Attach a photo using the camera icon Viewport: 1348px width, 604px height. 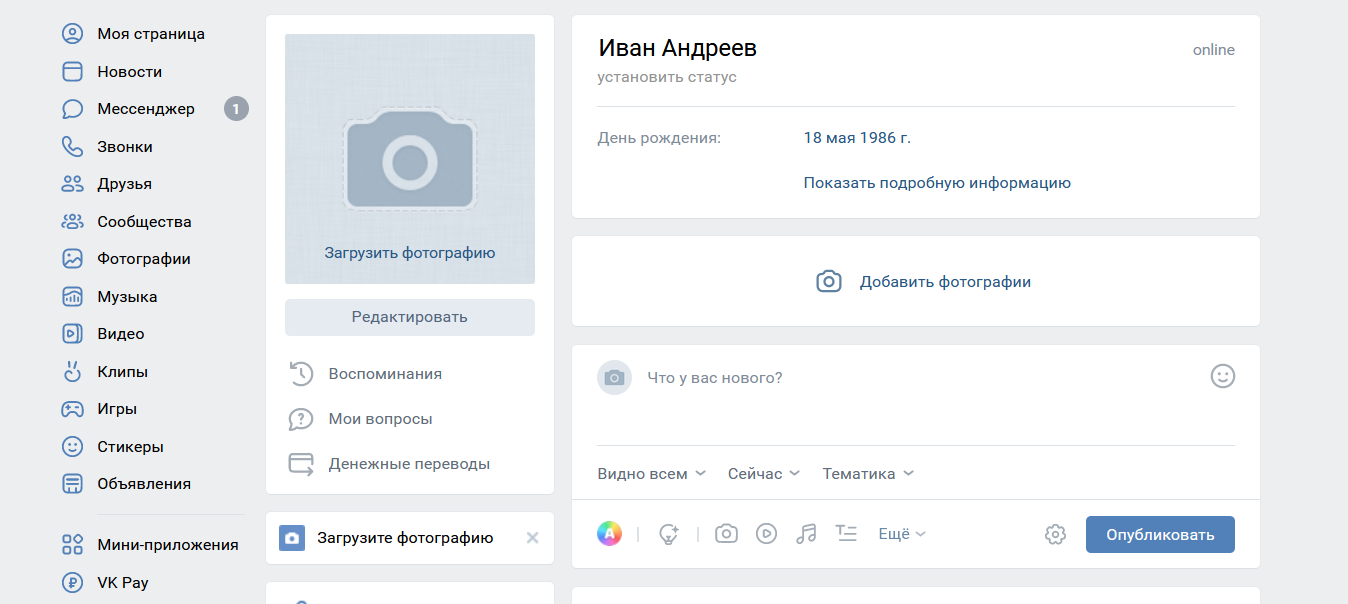pyautogui.click(x=726, y=534)
